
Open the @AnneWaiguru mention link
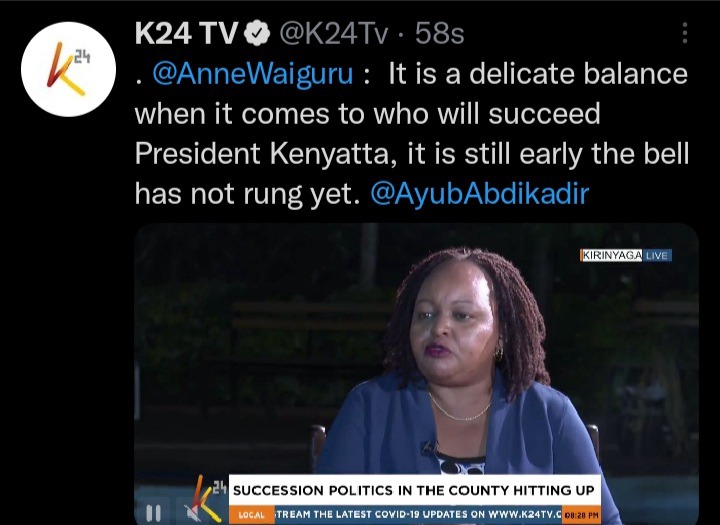253,73
